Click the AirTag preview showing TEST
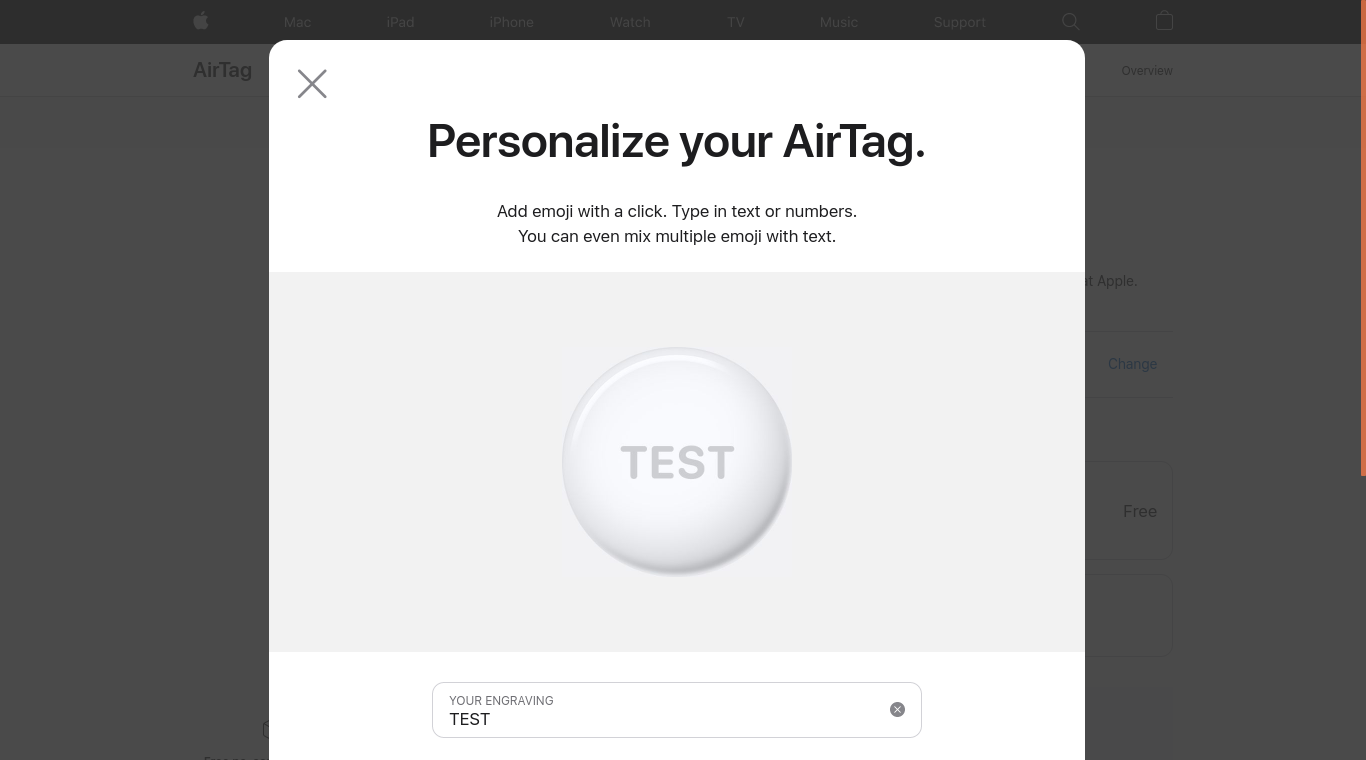The height and width of the screenshot is (760, 1366). 677,461
